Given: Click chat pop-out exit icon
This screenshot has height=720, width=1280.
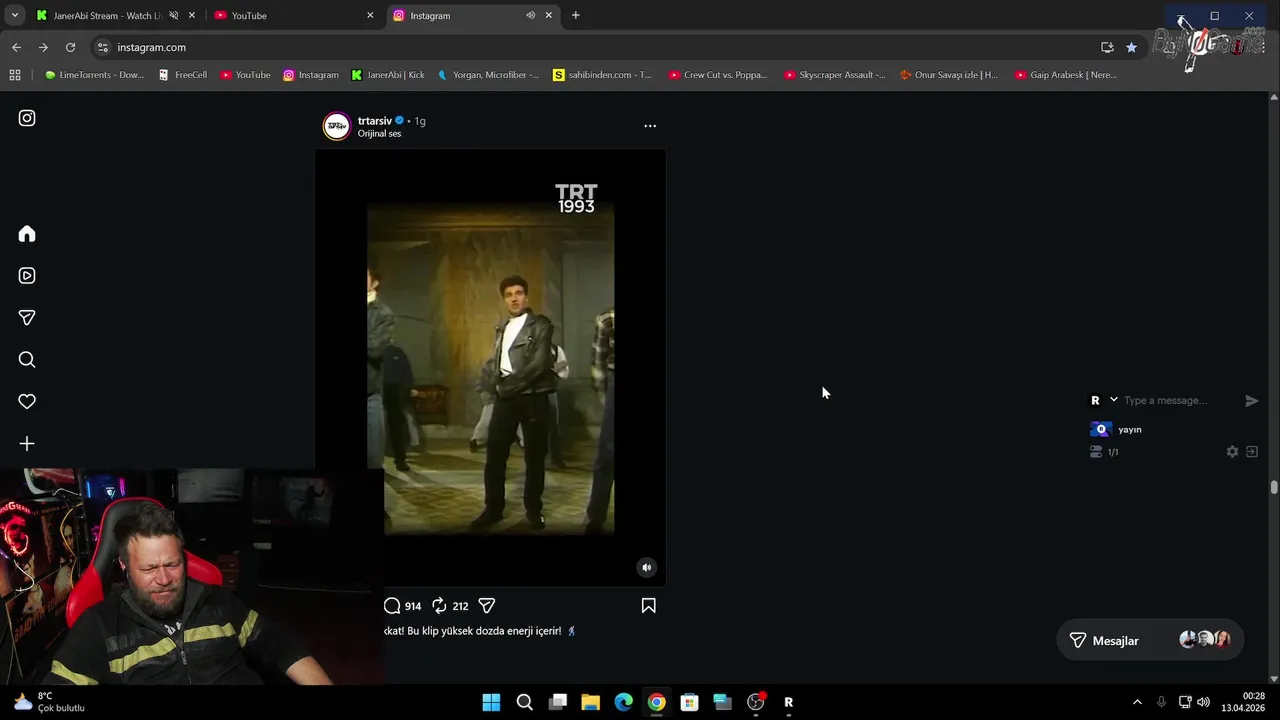Looking at the screenshot, I should [x=1252, y=452].
